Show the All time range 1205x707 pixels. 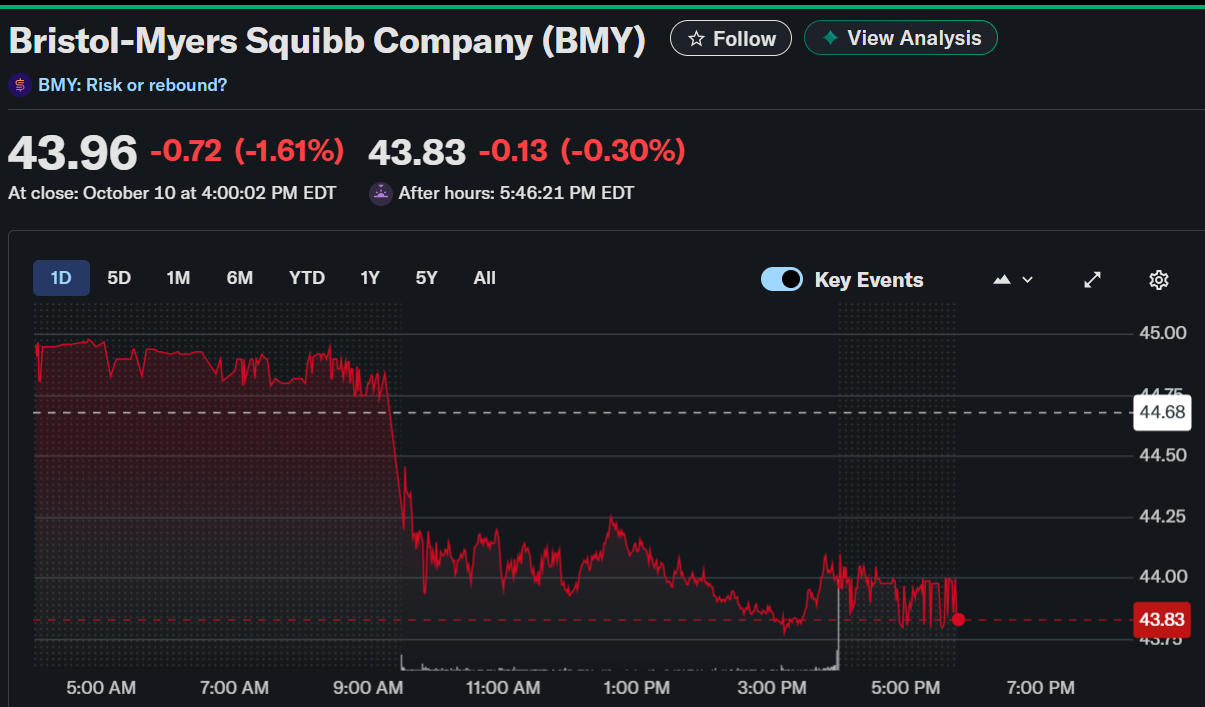coord(484,278)
